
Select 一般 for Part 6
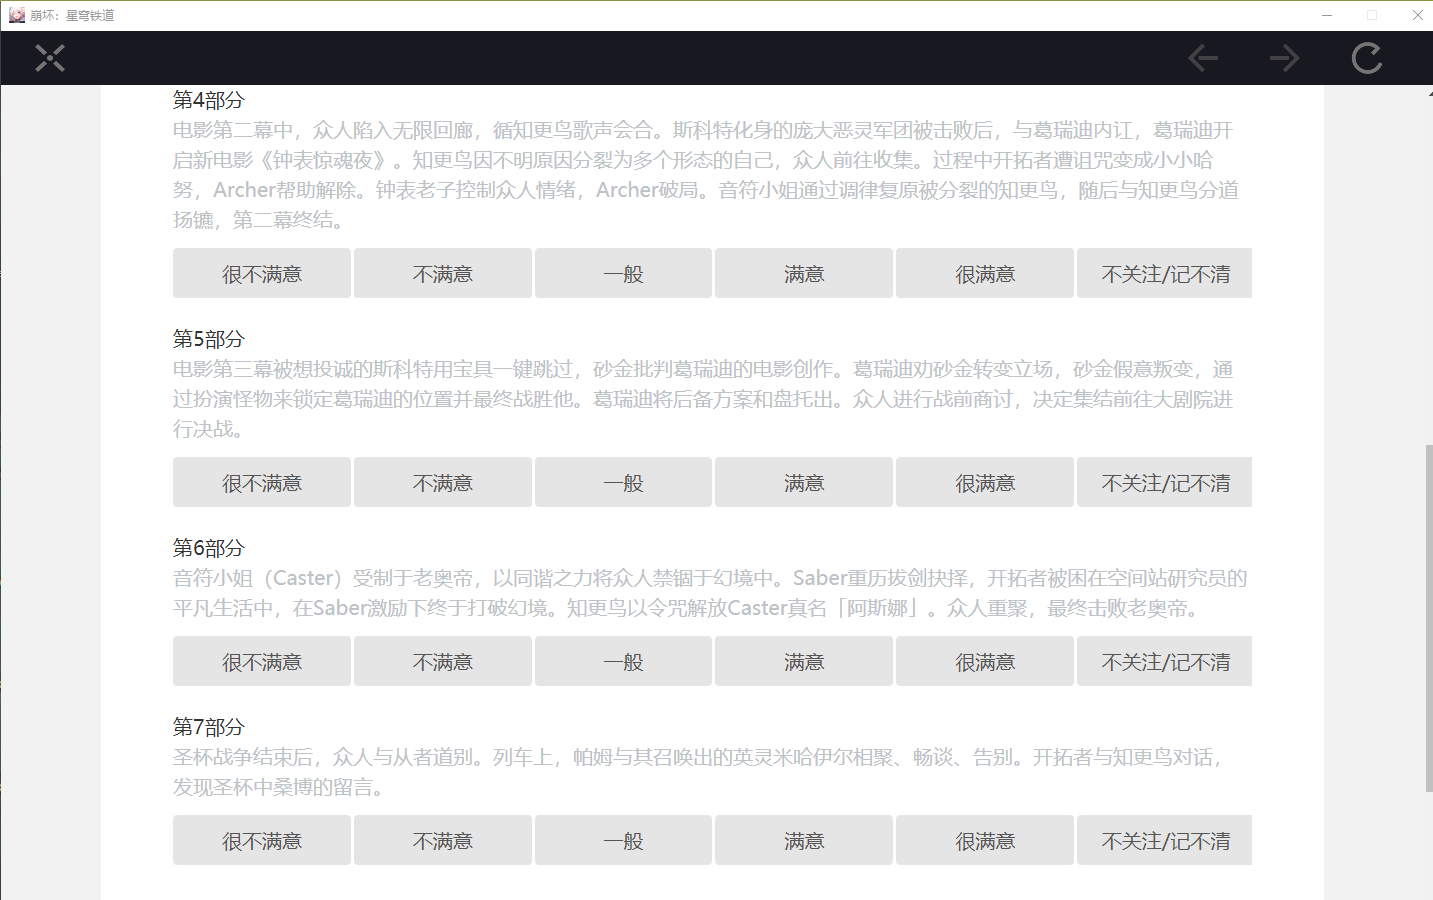[623, 662]
